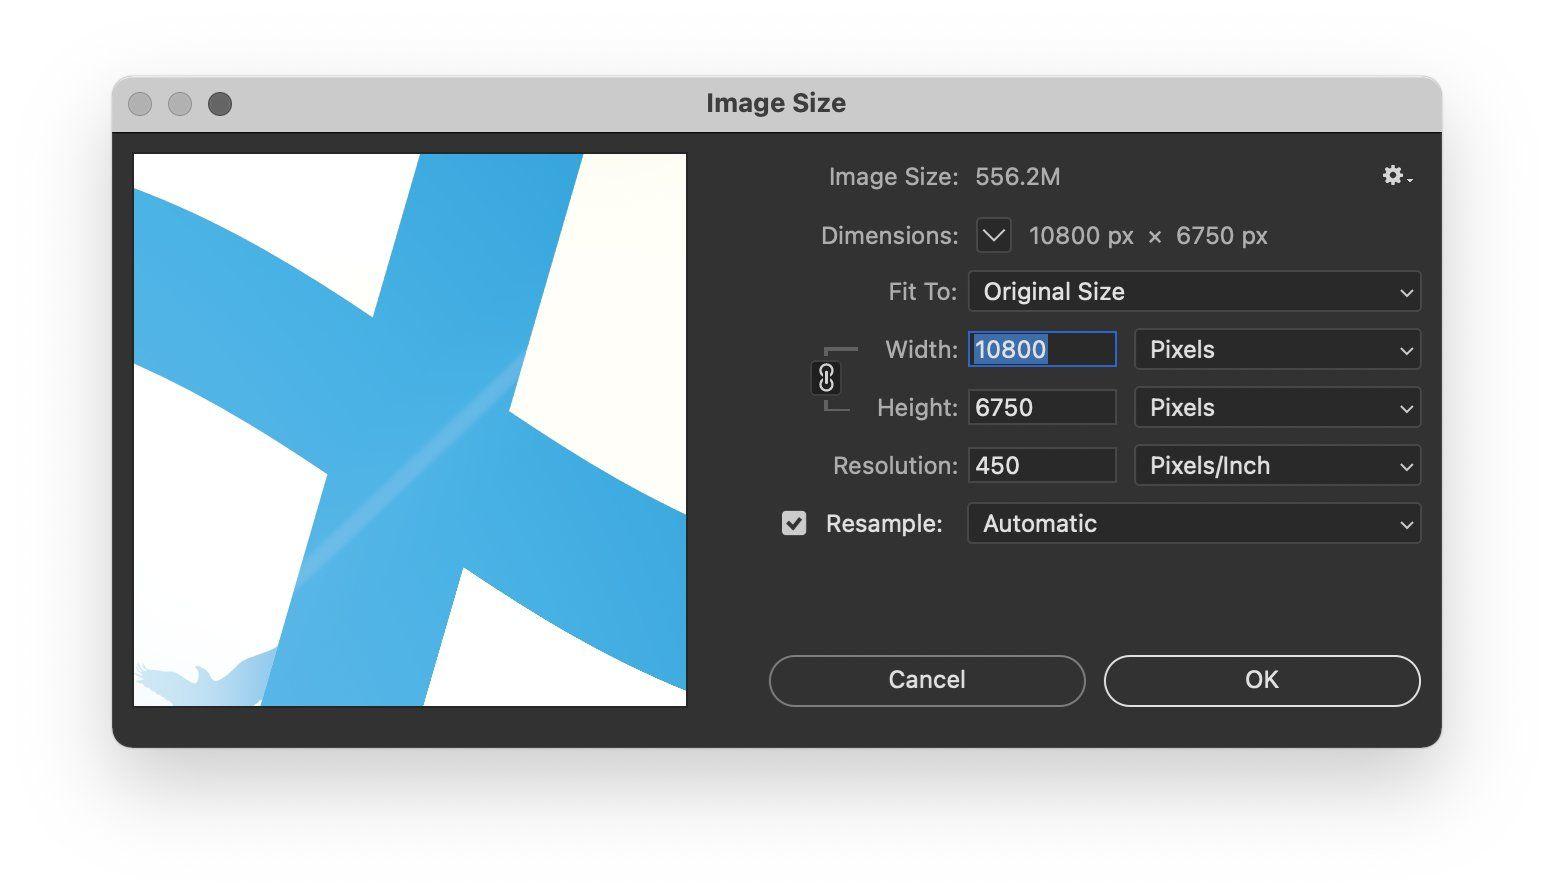Viewport: 1554px width, 896px height.
Task: Click the Height value field
Action: click(1042, 407)
